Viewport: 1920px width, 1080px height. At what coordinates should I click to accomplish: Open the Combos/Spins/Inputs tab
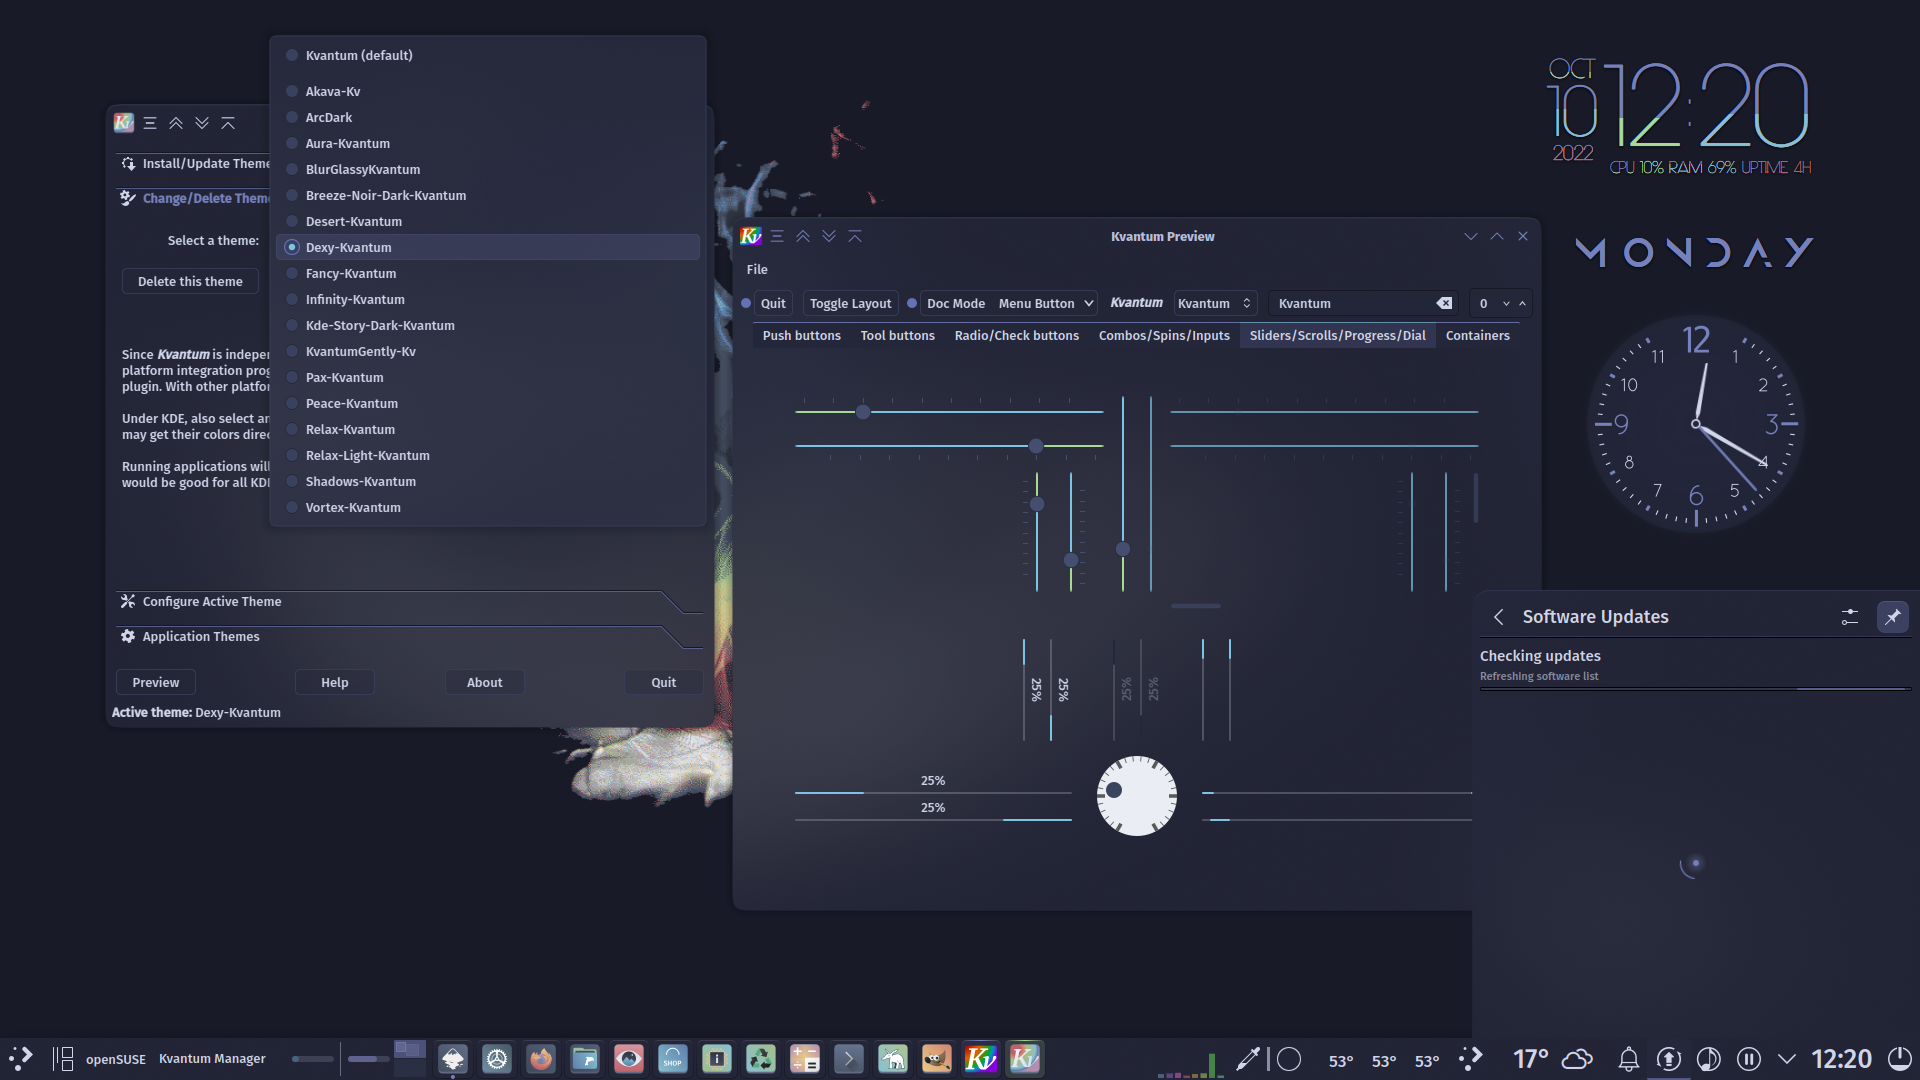pos(1164,335)
